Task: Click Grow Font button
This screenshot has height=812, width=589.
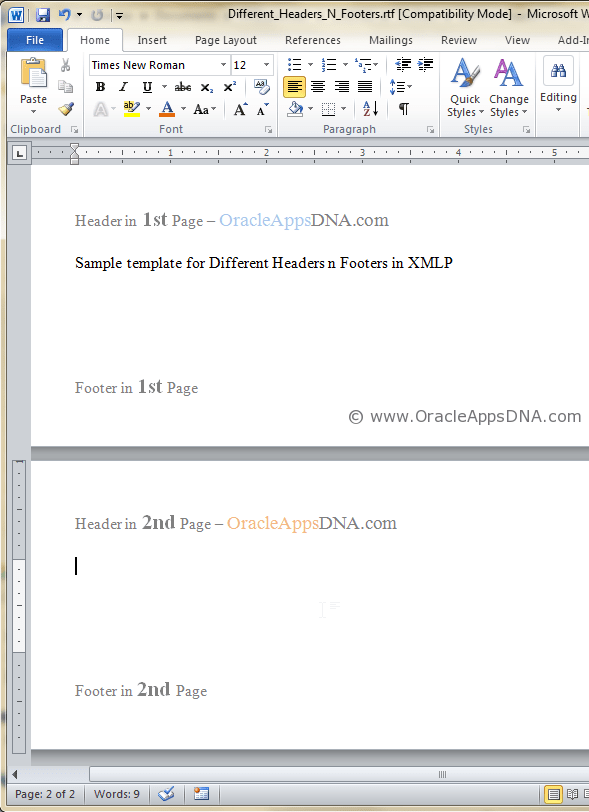Action: coord(240,109)
